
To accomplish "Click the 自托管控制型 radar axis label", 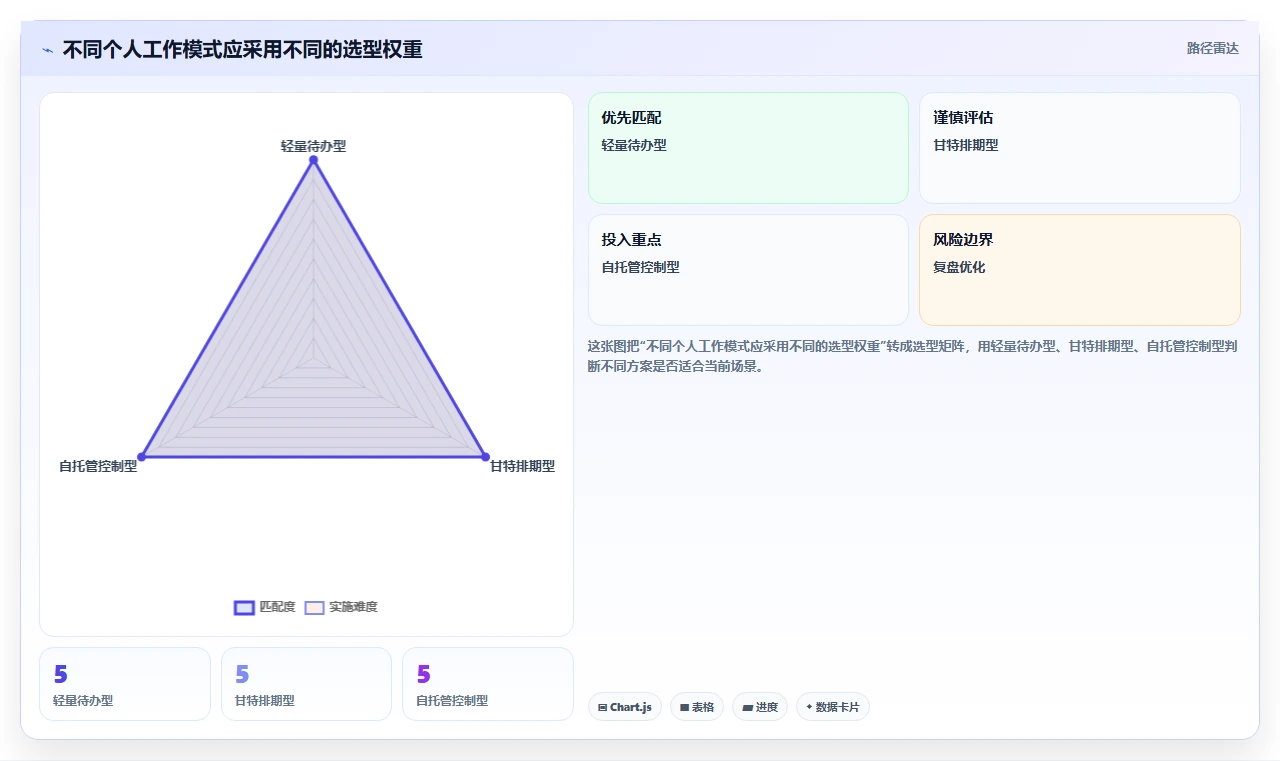I will pos(98,466).
